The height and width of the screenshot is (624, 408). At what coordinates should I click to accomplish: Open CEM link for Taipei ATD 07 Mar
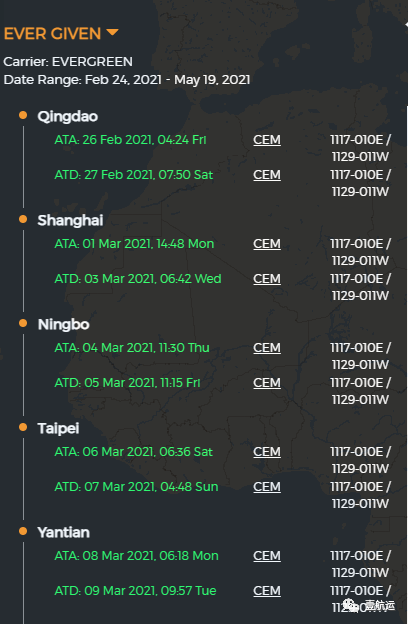267,487
